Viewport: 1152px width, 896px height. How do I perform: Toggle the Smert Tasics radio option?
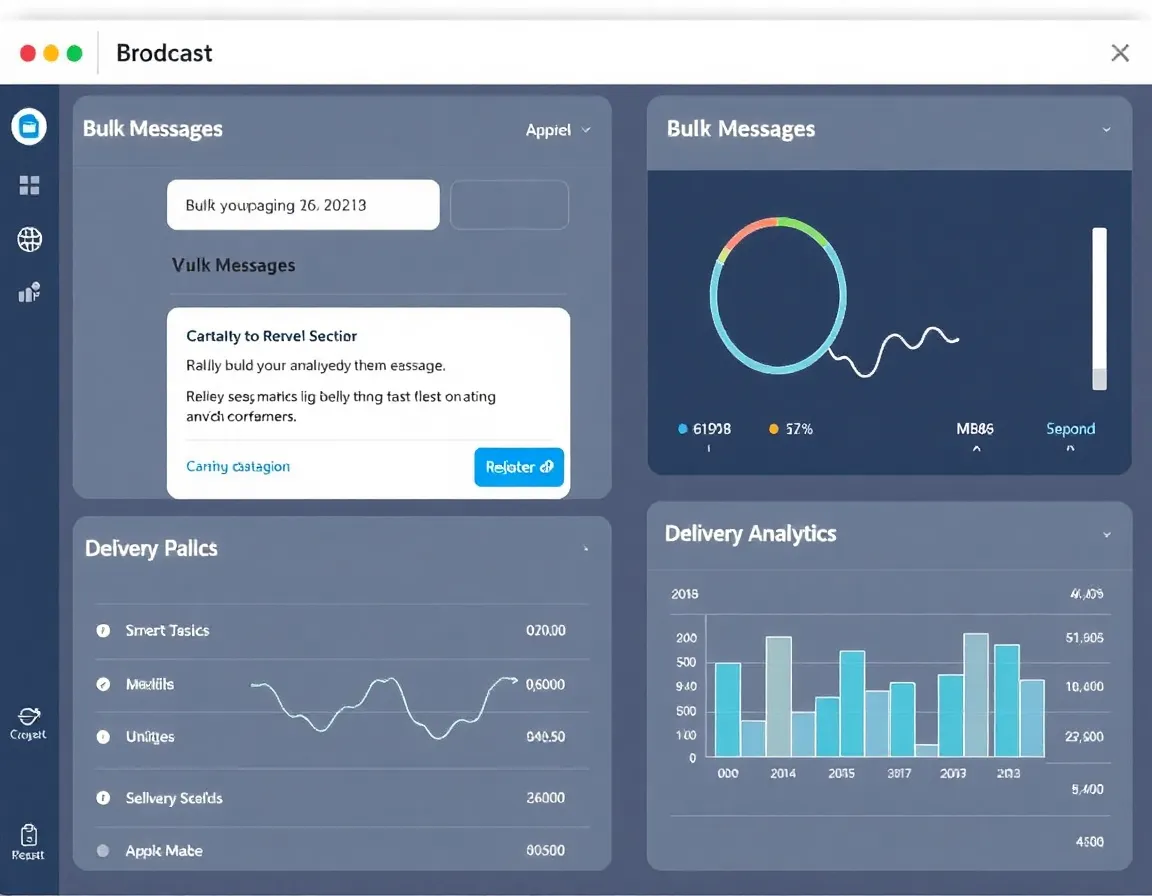[102, 631]
